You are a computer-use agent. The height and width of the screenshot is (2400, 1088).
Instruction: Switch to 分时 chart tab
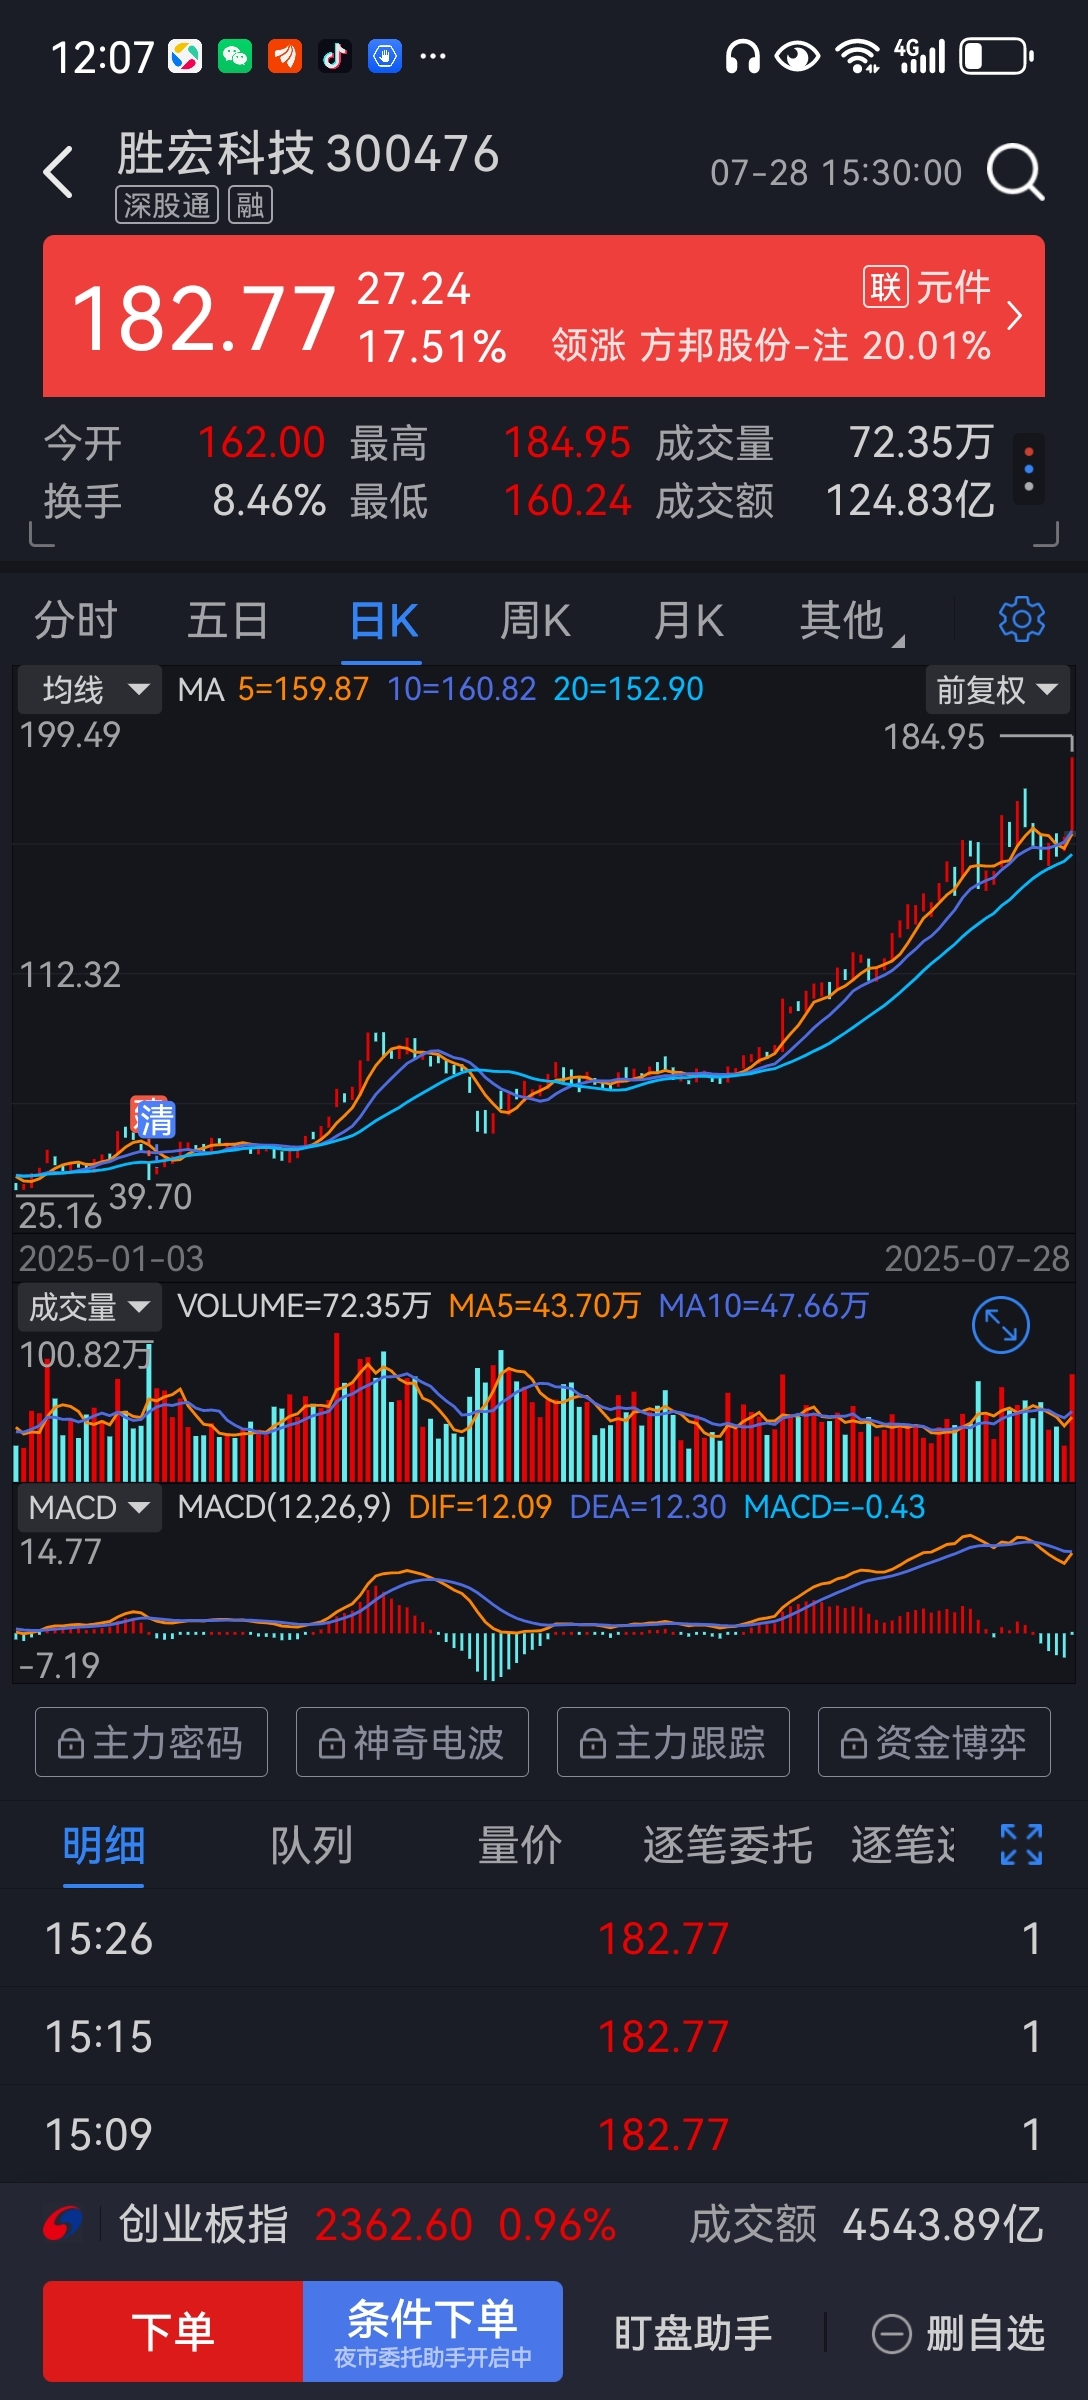click(76, 620)
